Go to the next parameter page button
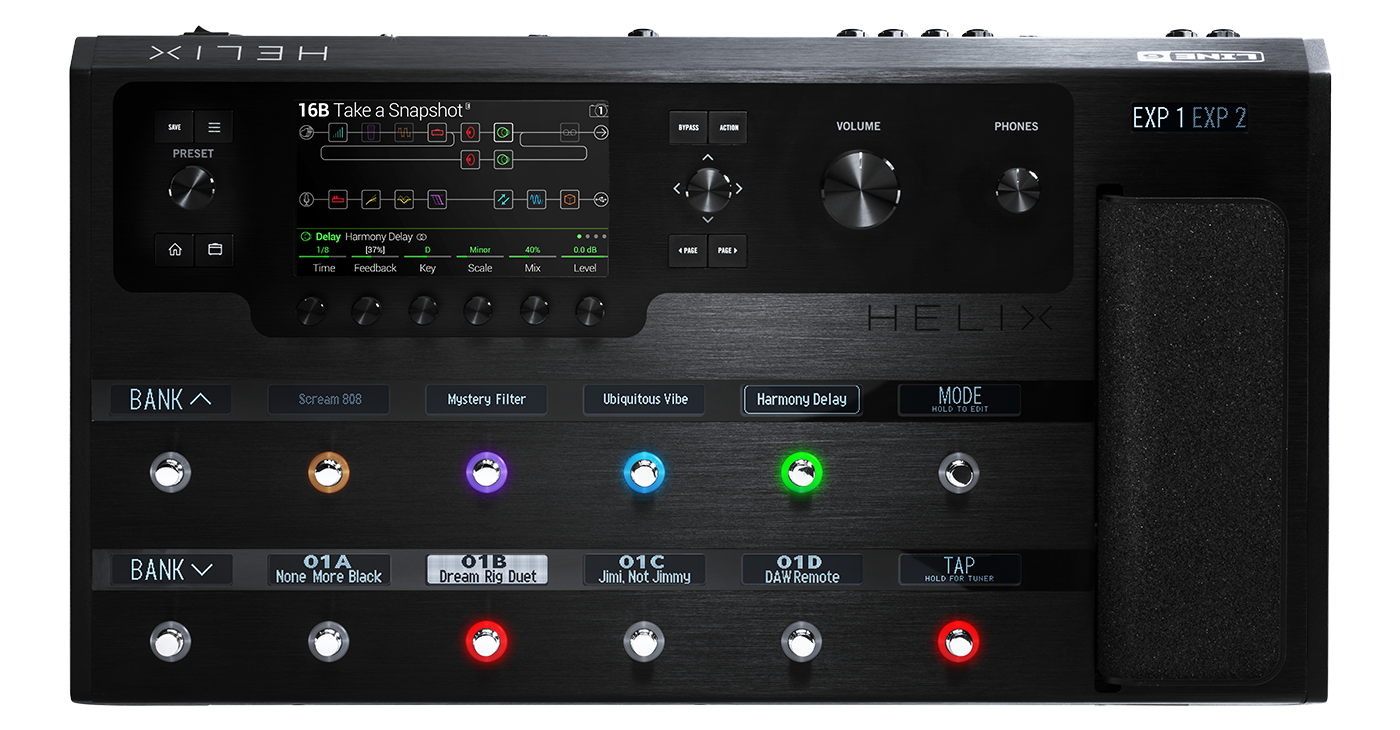Screen dimensions: 1400x730 click(x=728, y=250)
